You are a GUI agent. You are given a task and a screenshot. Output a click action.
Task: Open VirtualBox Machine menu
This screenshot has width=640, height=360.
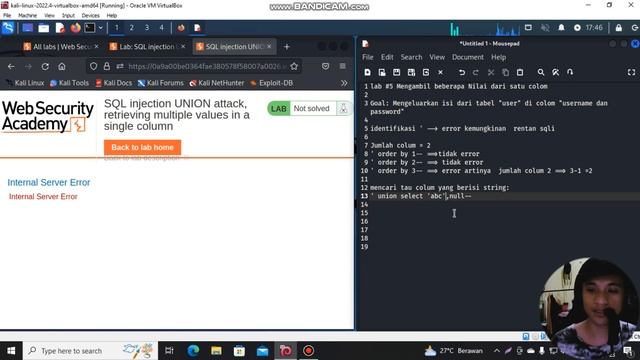click(27, 16)
